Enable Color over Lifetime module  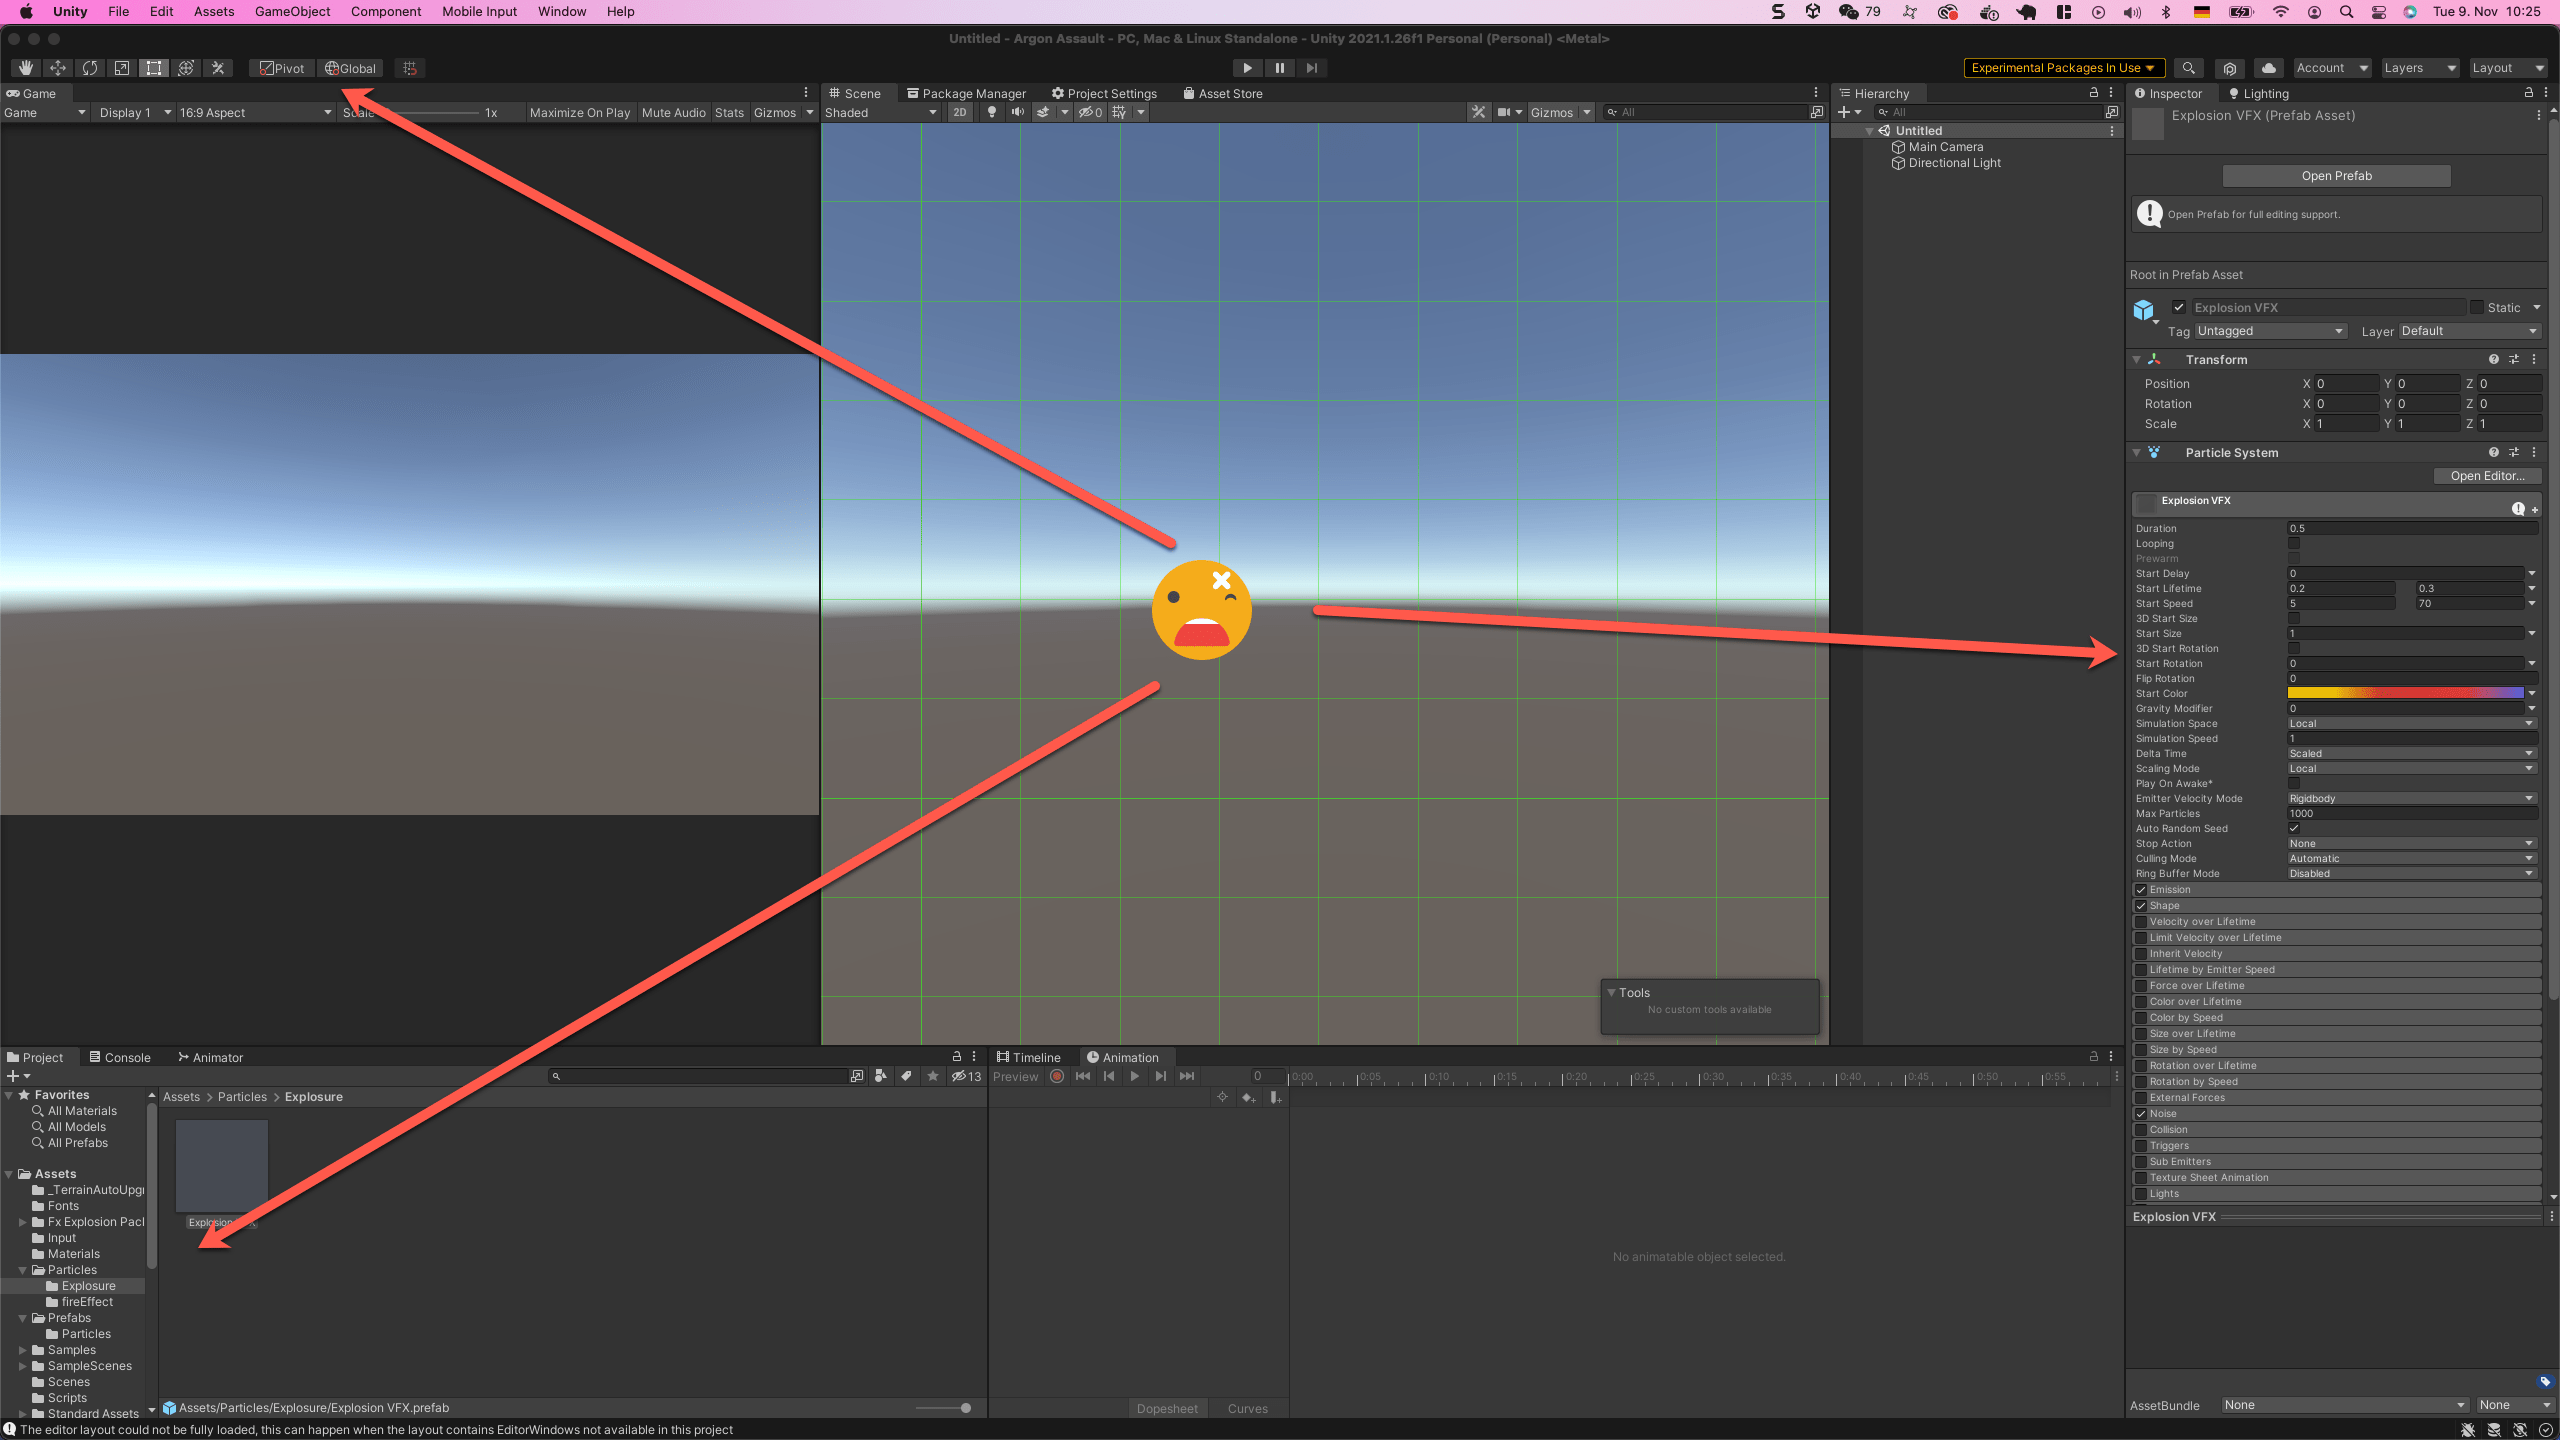tap(2141, 1001)
